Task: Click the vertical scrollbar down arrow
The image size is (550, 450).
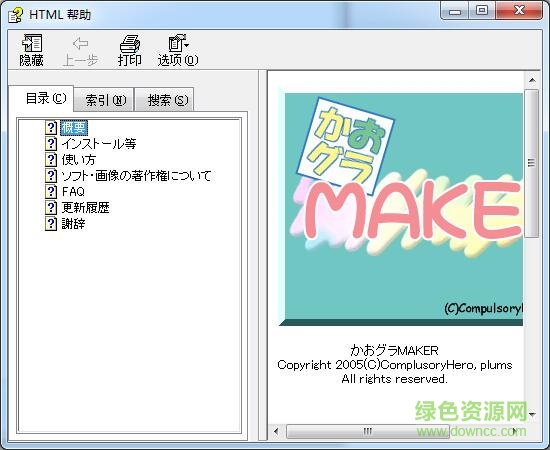Action: 532,414
